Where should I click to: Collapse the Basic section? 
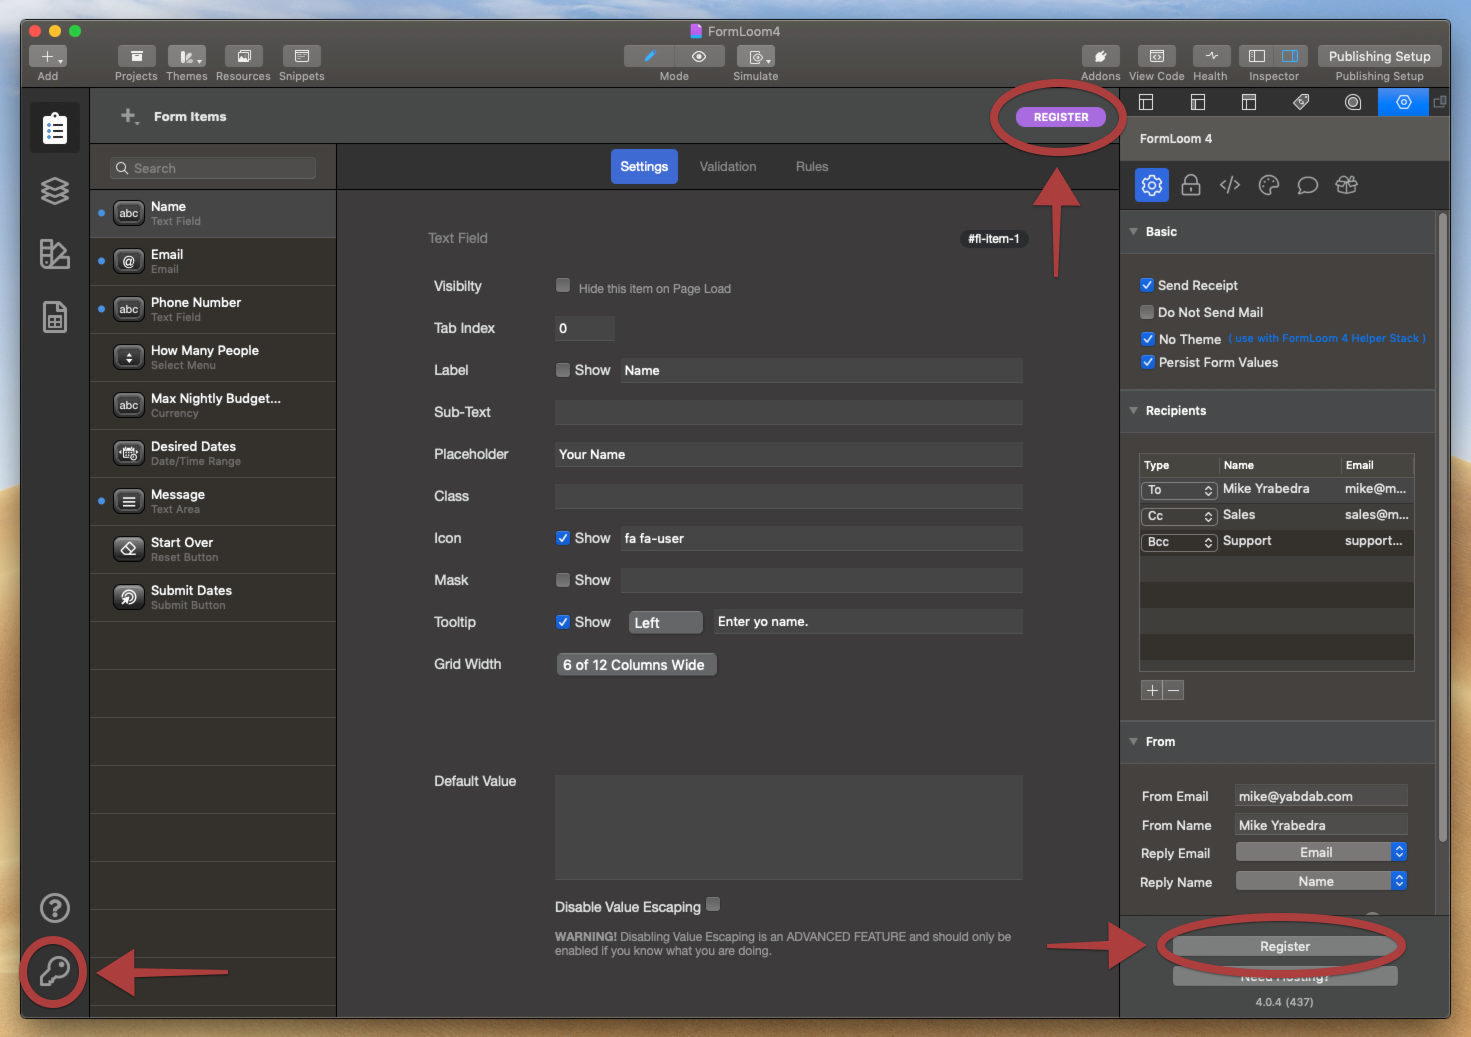tap(1134, 231)
